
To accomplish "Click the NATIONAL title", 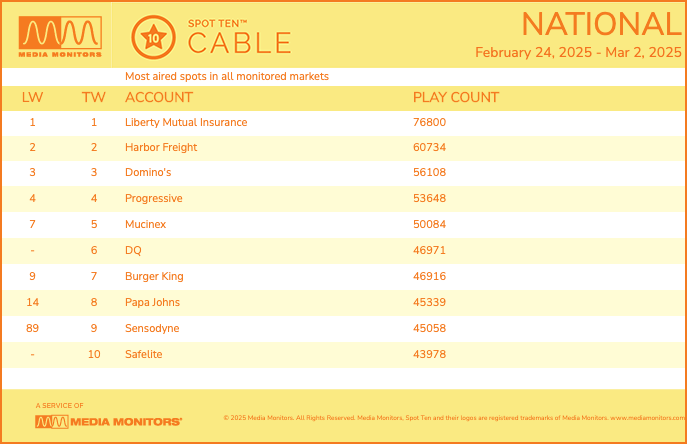I will 602,24.
